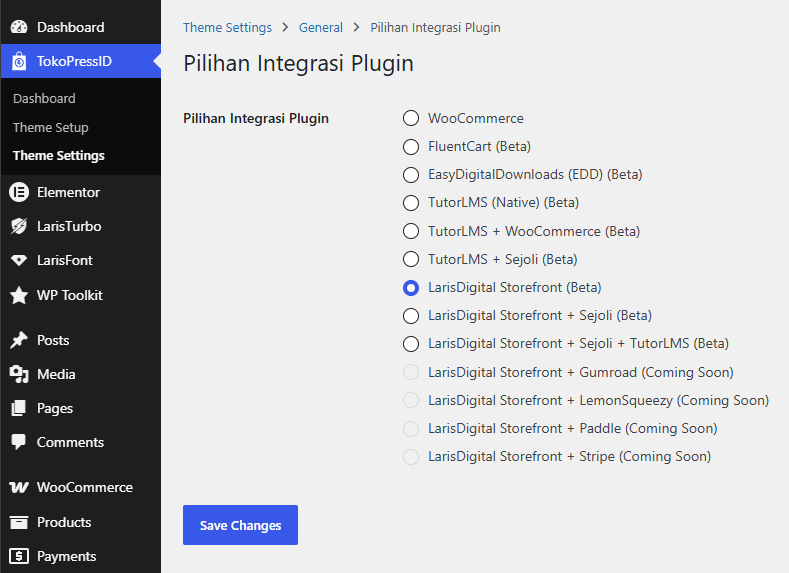Click the Comments speech bubble icon
Image resolution: width=789 pixels, height=573 pixels.
pos(19,442)
